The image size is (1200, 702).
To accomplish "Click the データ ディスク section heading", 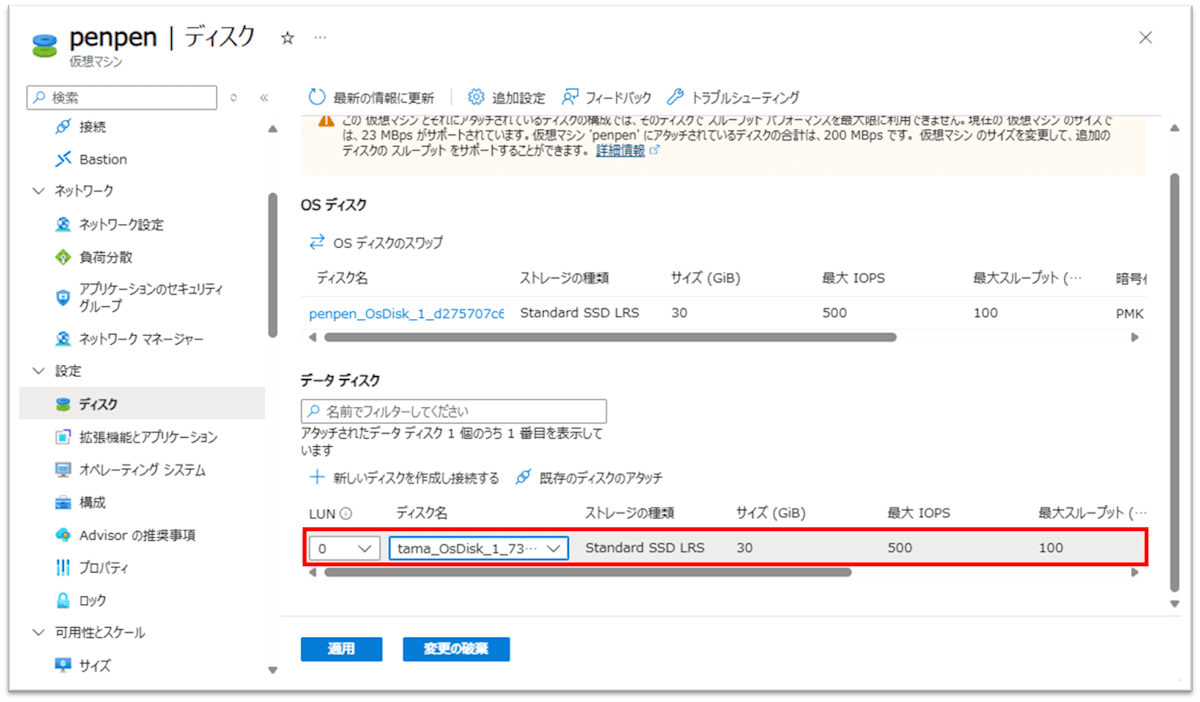I will click(341, 381).
